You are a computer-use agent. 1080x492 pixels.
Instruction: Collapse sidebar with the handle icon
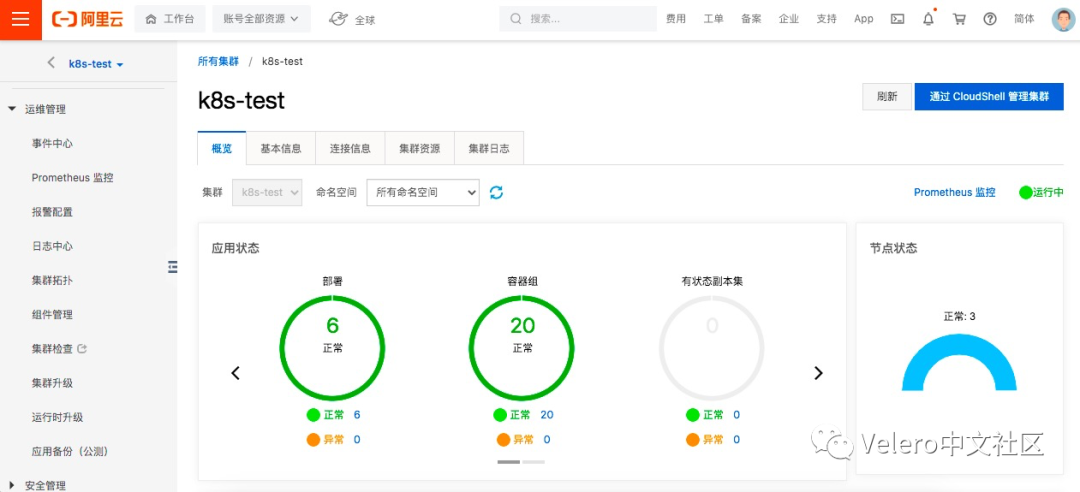coord(173,267)
